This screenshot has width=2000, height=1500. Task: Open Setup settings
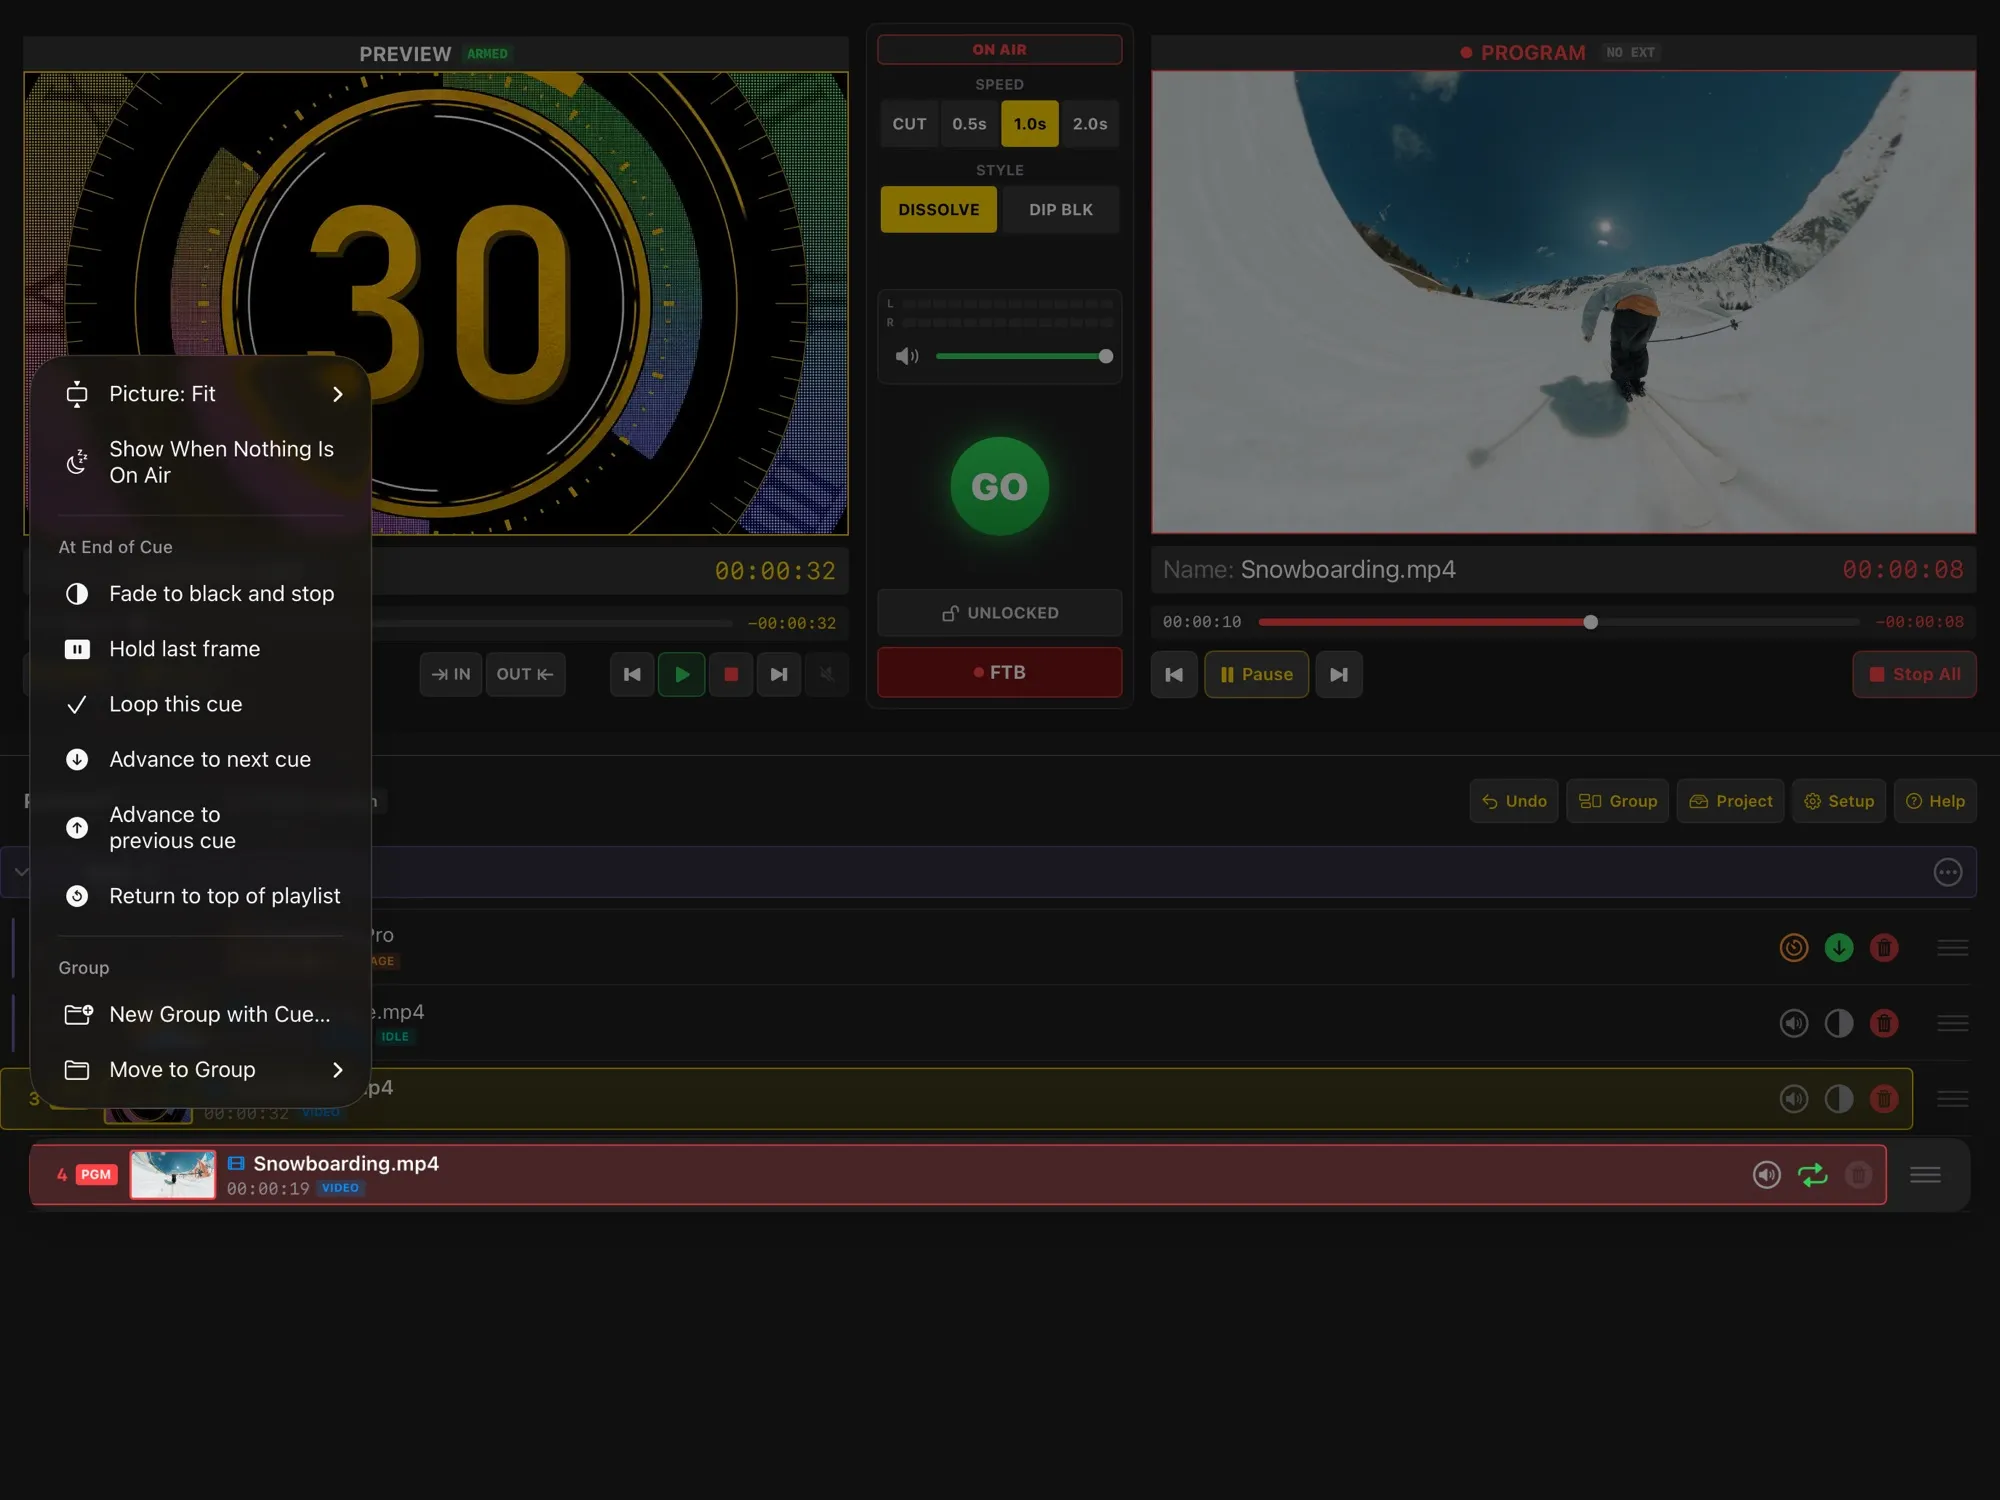(1840, 801)
